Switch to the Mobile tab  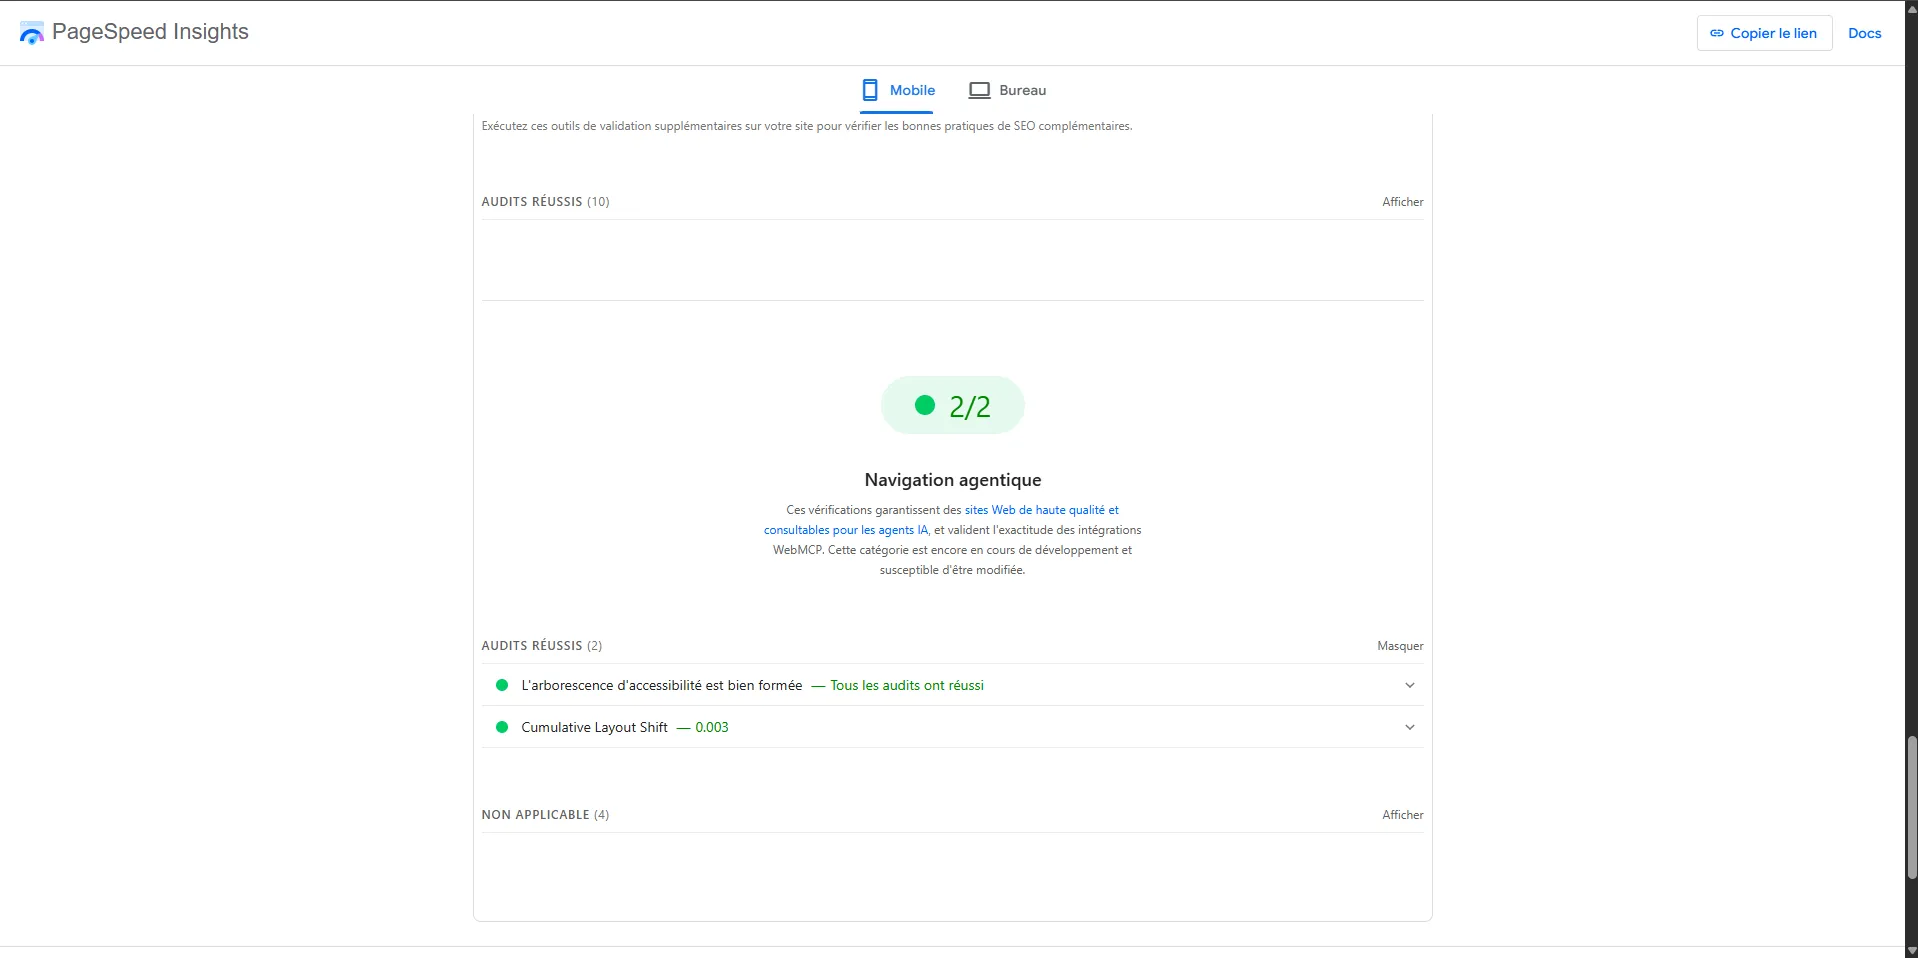coord(897,90)
